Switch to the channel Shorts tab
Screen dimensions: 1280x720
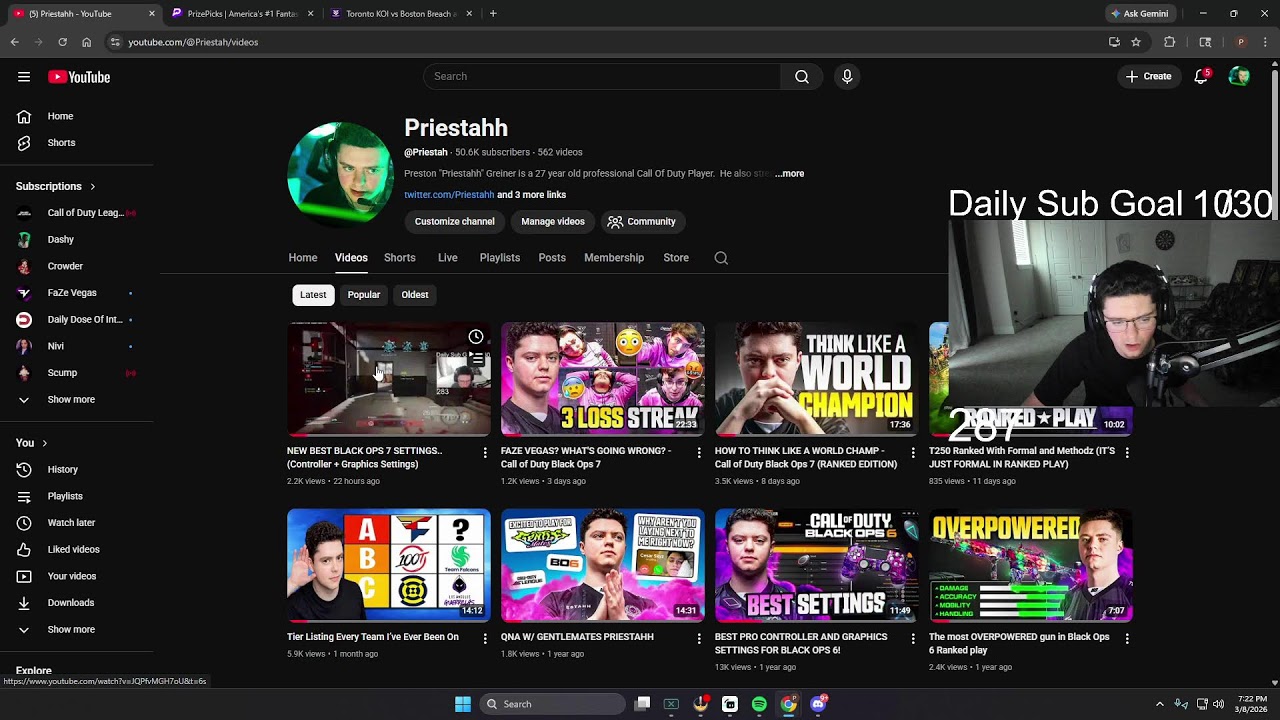tap(400, 258)
